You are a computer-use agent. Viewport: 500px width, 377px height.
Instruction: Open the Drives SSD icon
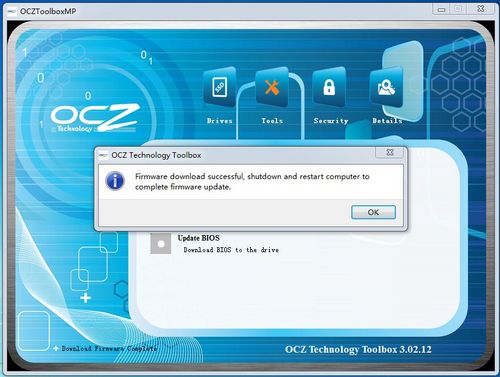pyautogui.click(x=220, y=87)
